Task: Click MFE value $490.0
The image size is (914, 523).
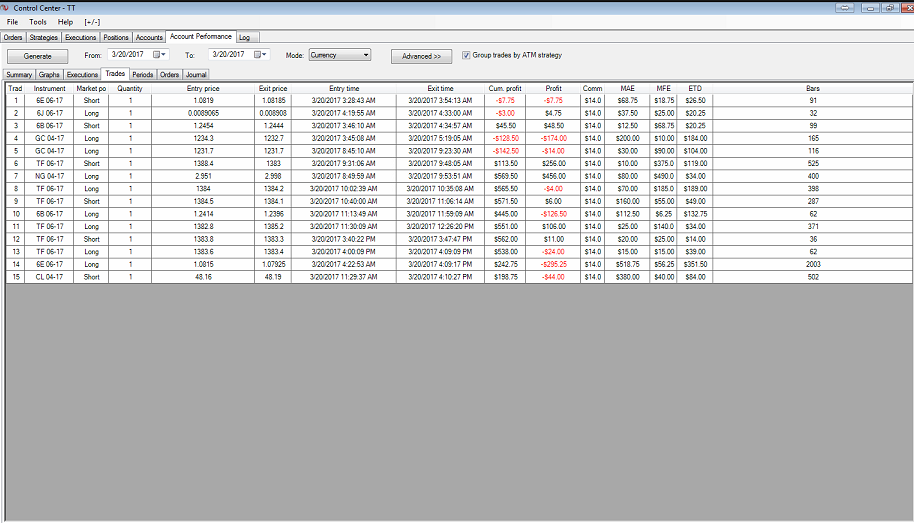Action: 663,176
